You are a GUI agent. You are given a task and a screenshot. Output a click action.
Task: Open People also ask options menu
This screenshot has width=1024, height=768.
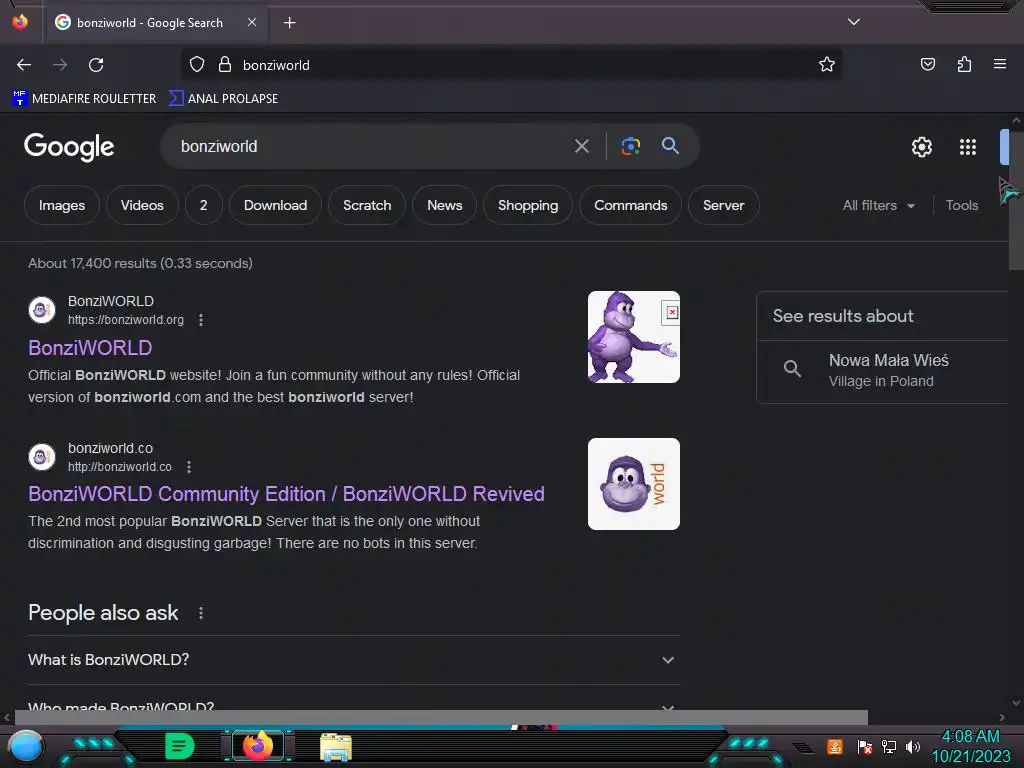click(201, 613)
